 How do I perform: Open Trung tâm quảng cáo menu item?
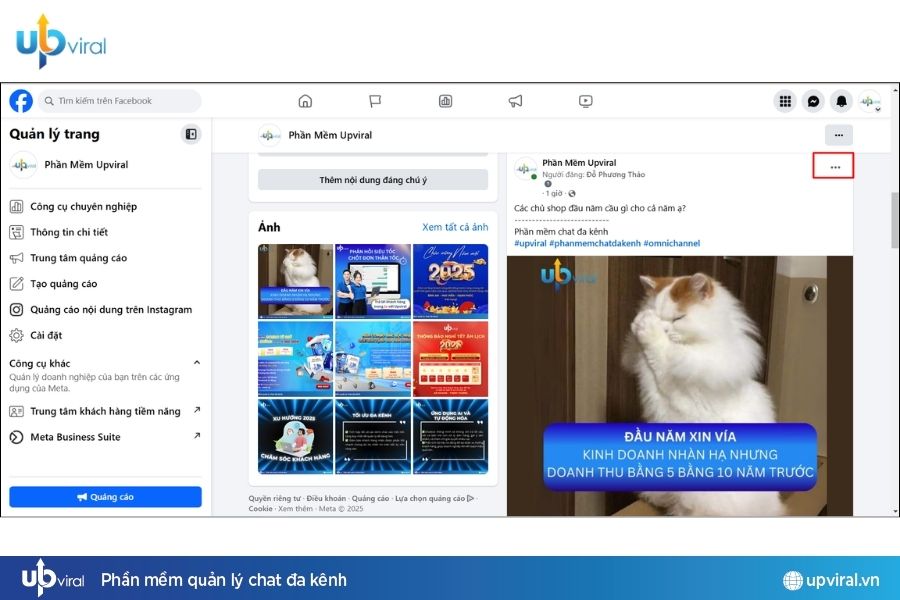click(105, 258)
